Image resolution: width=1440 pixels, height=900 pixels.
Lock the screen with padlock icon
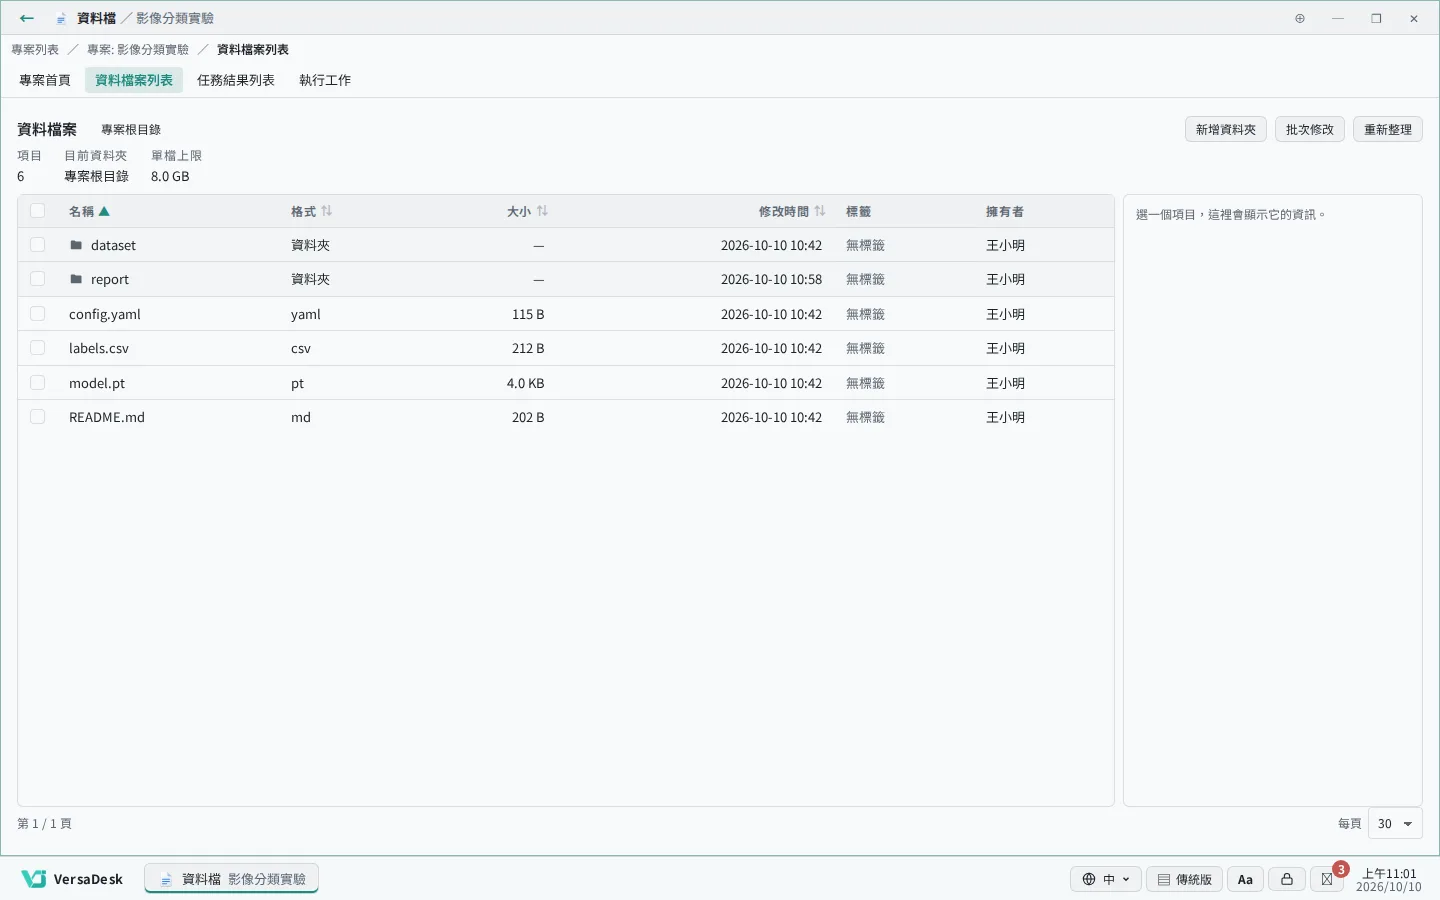[x=1287, y=879]
